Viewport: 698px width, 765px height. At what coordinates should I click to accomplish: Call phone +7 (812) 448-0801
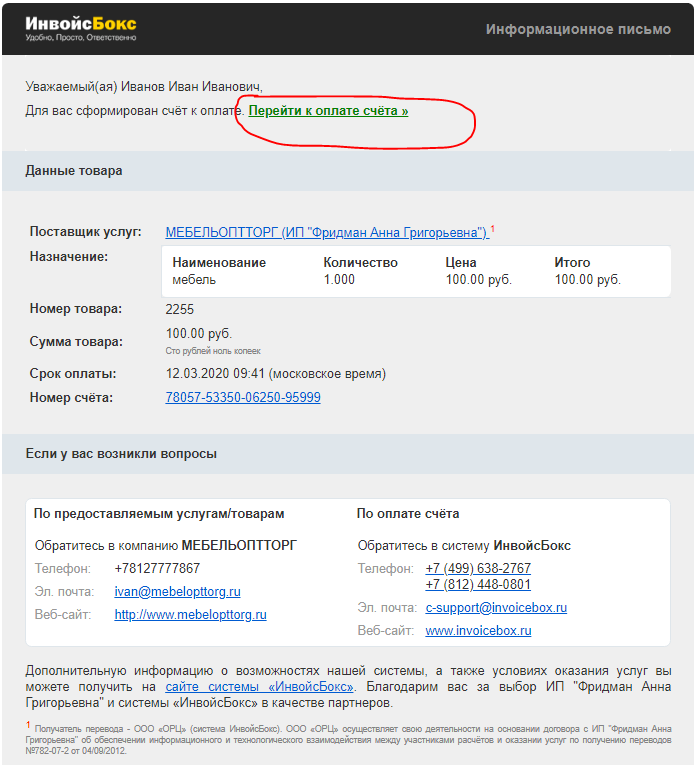click(478, 584)
